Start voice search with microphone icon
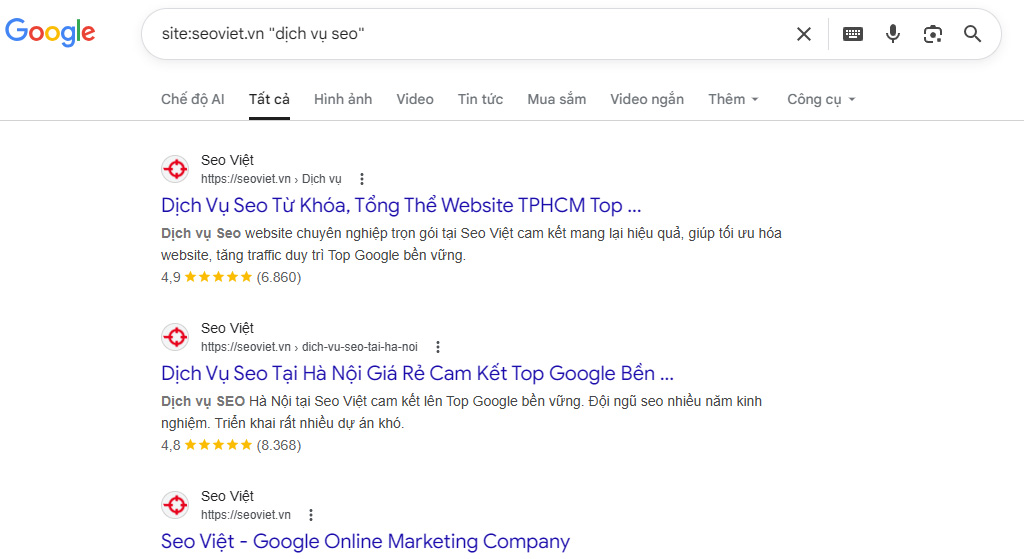The image size is (1024, 559). pyautogui.click(x=893, y=34)
